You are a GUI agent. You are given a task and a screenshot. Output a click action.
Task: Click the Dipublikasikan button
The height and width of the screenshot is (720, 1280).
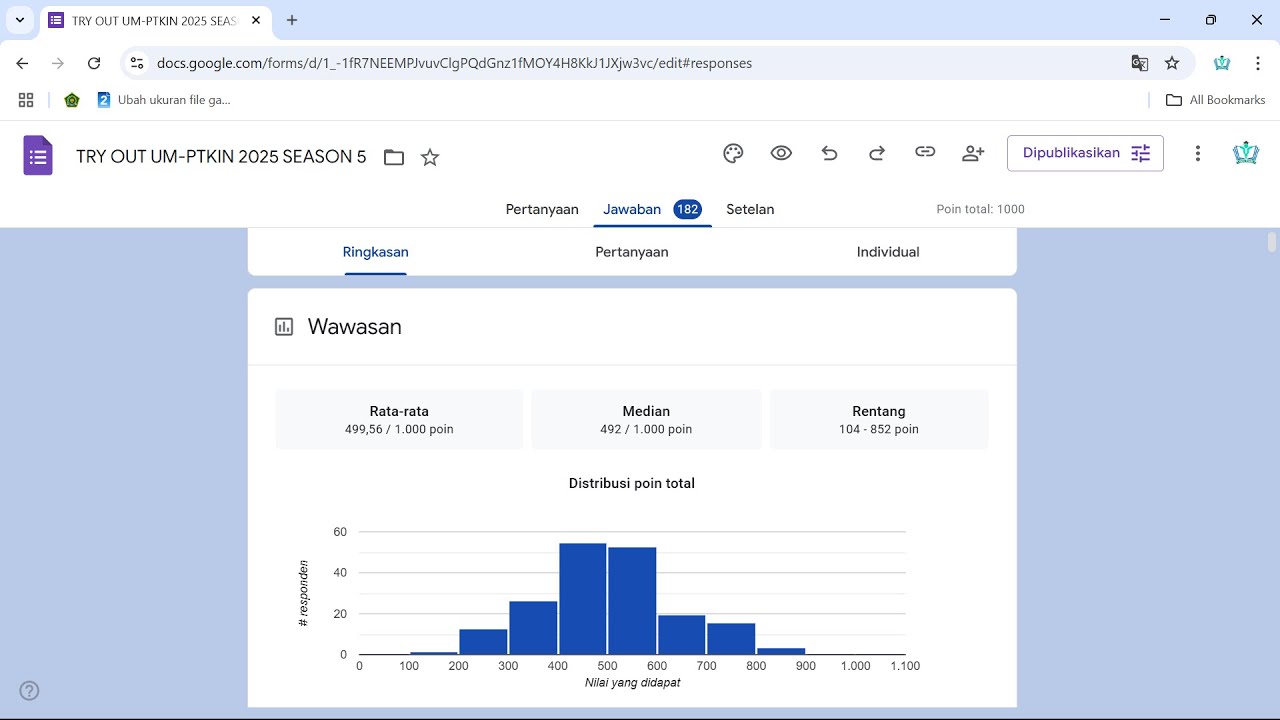pos(1085,153)
